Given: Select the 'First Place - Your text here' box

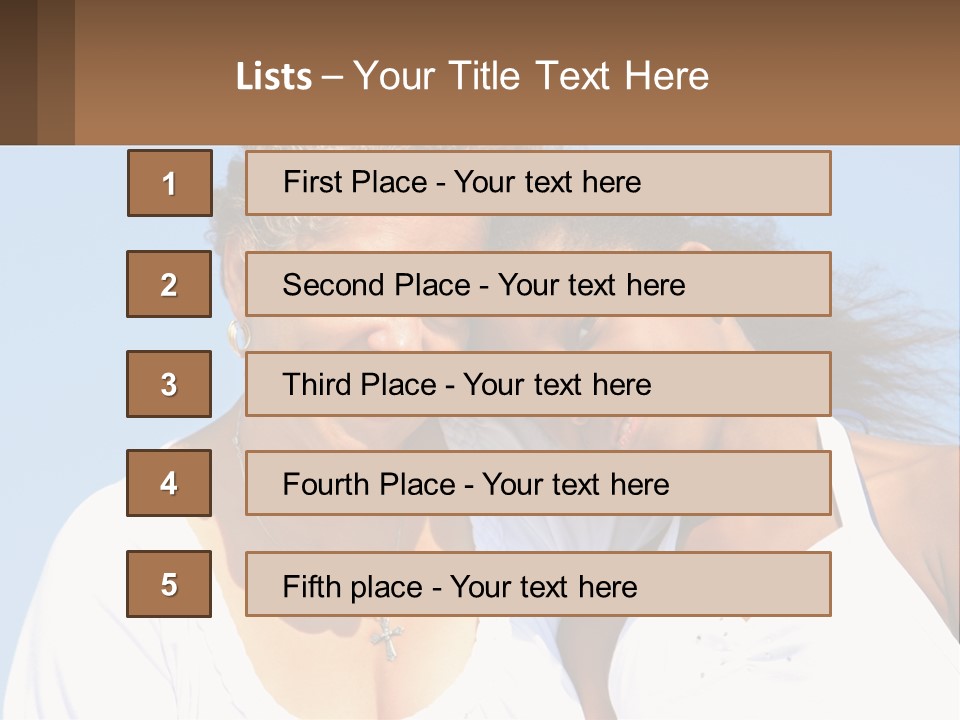Looking at the screenshot, I should click(538, 183).
